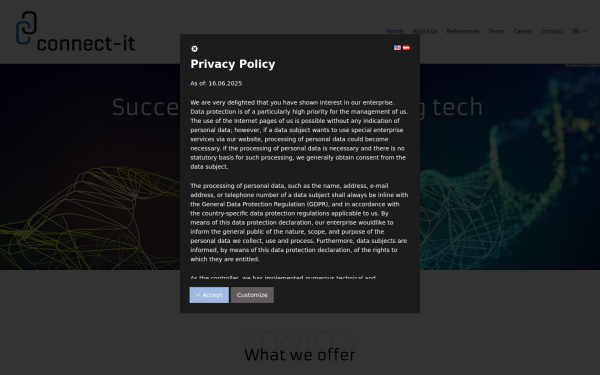Click the Customize button
This screenshot has width=600, height=375.
pyautogui.click(x=252, y=295)
